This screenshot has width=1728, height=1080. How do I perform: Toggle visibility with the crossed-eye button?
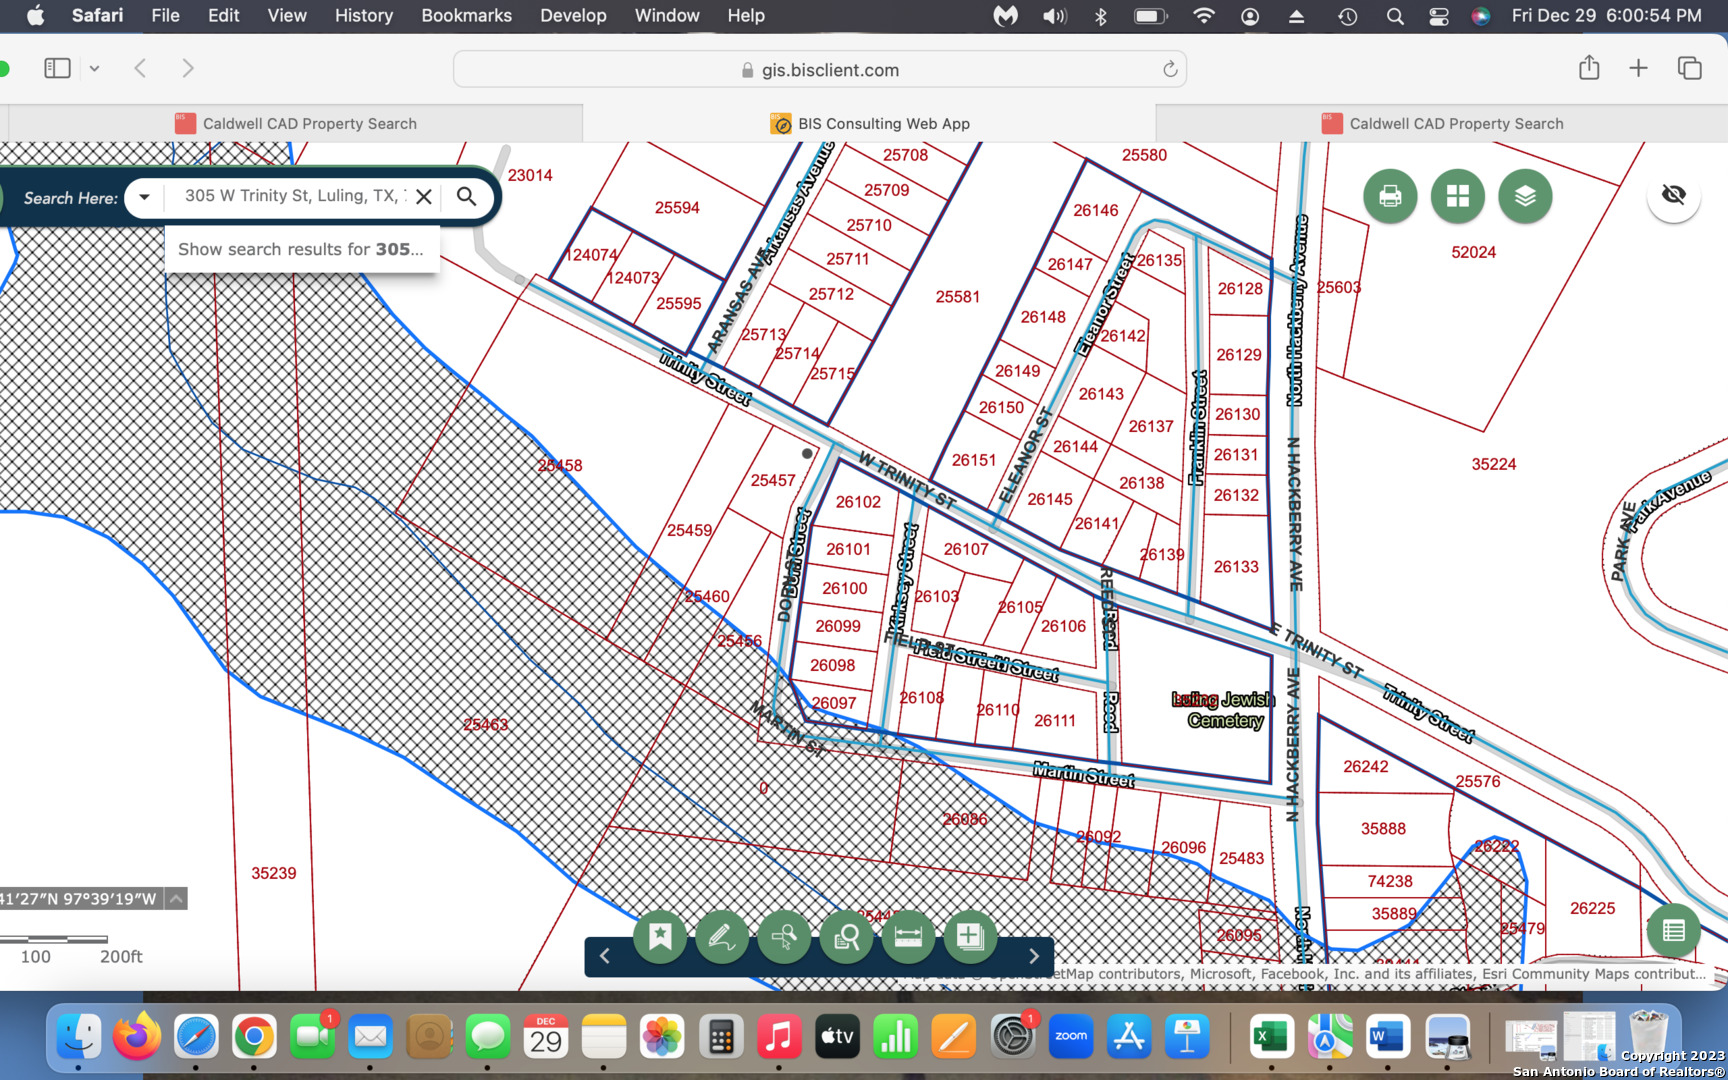1673,195
